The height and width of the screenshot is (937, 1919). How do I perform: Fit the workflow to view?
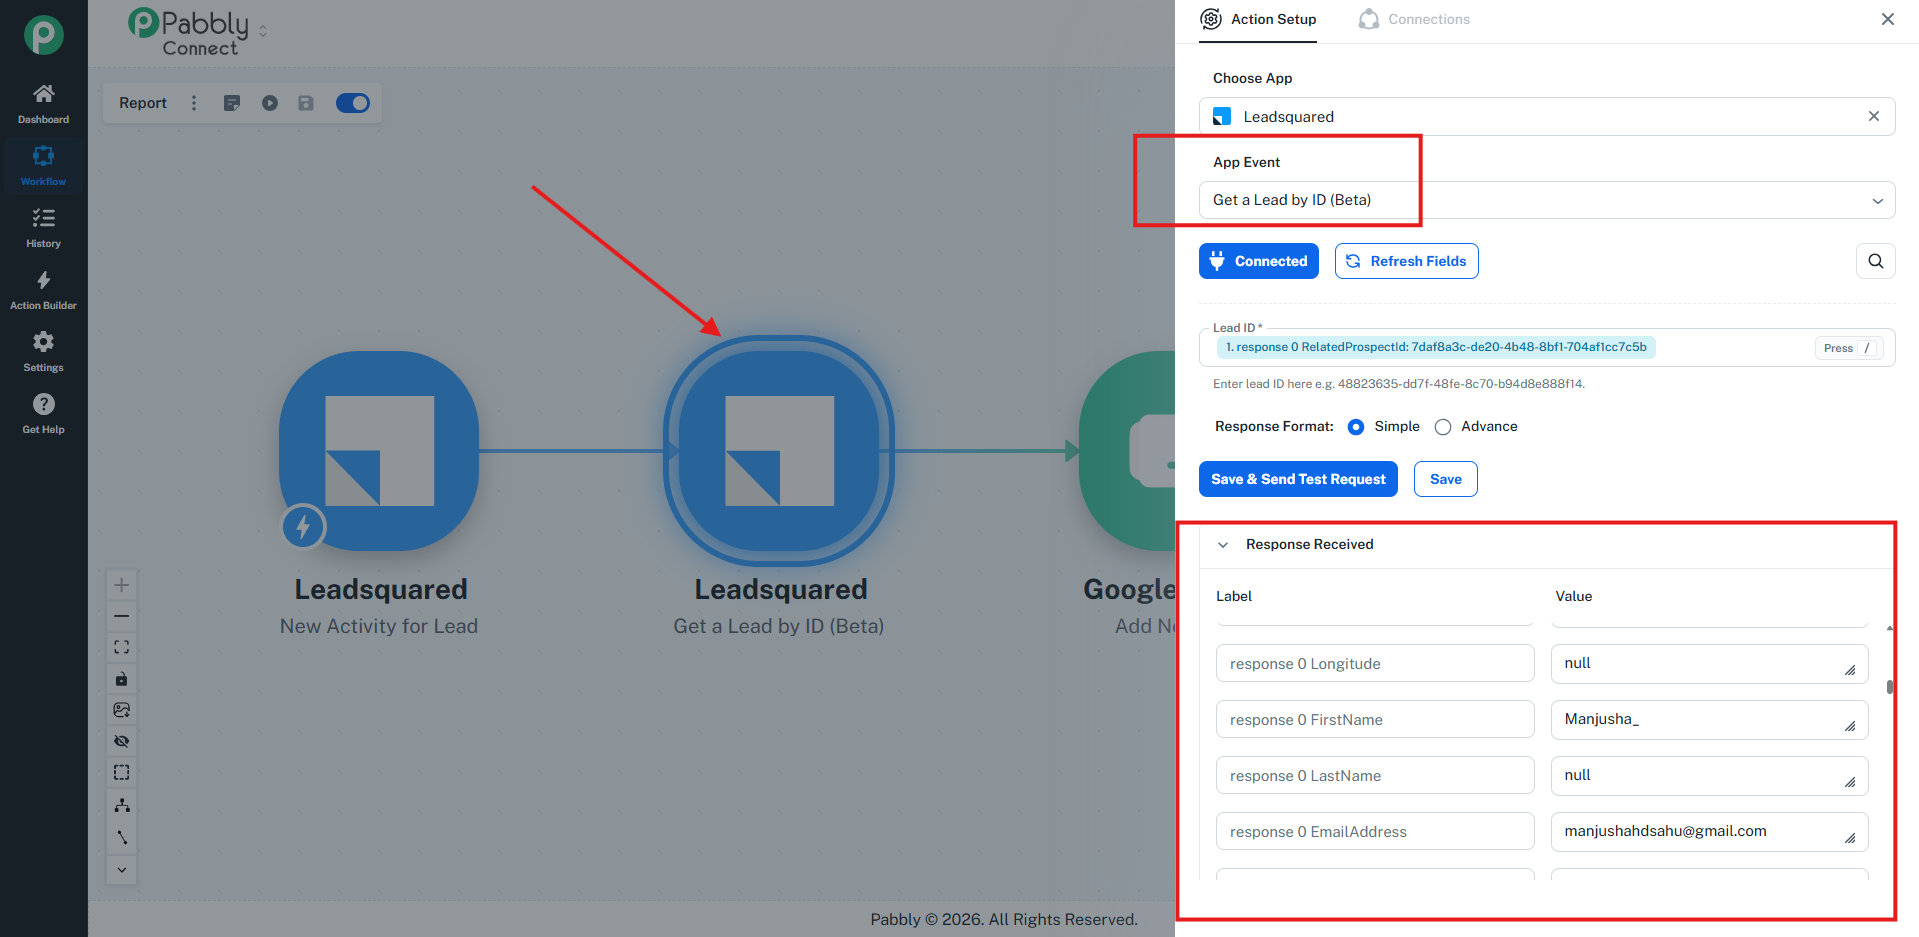click(122, 647)
